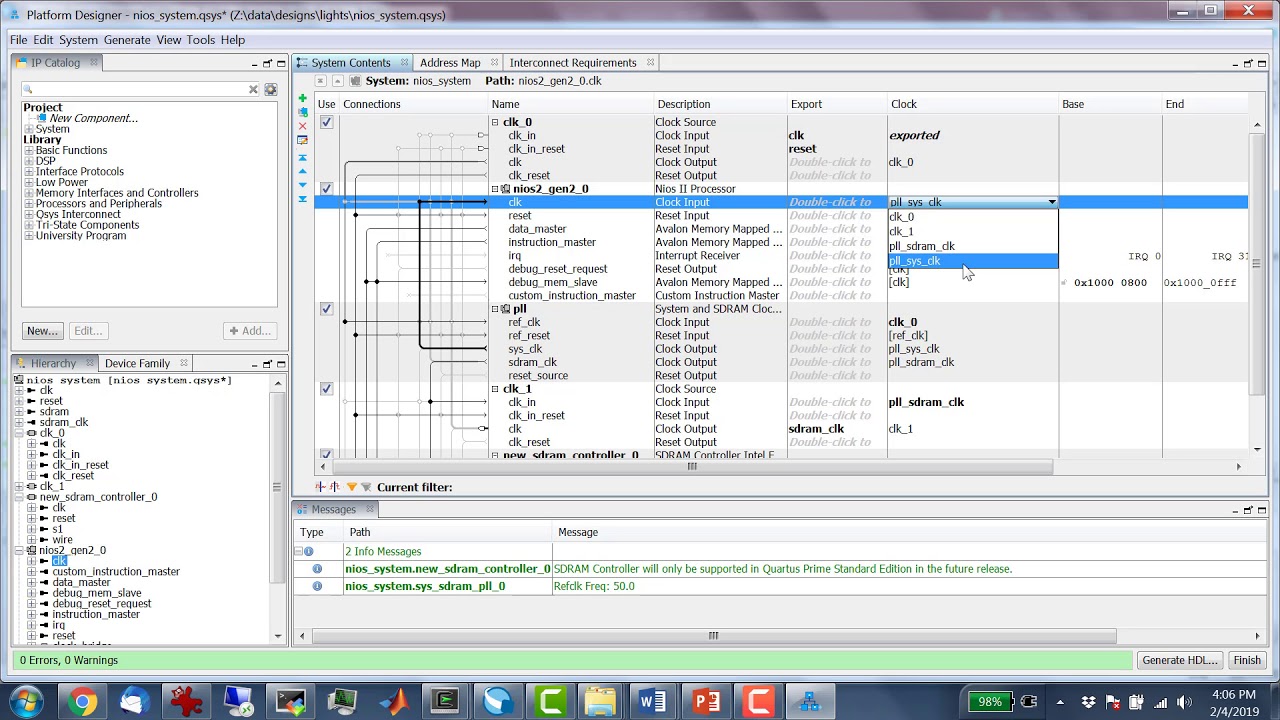1280x720 pixels.
Task: Open PowerPoint from the taskbar
Action: click(x=705, y=701)
